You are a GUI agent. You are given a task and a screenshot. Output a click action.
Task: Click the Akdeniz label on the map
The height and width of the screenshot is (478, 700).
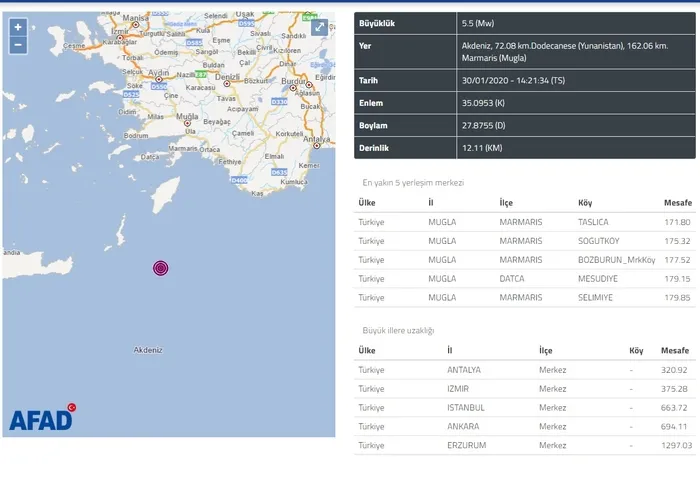[148, 350]
